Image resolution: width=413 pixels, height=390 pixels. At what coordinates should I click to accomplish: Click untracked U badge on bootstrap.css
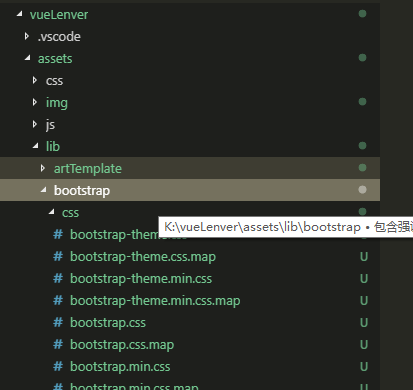[364, 323]
